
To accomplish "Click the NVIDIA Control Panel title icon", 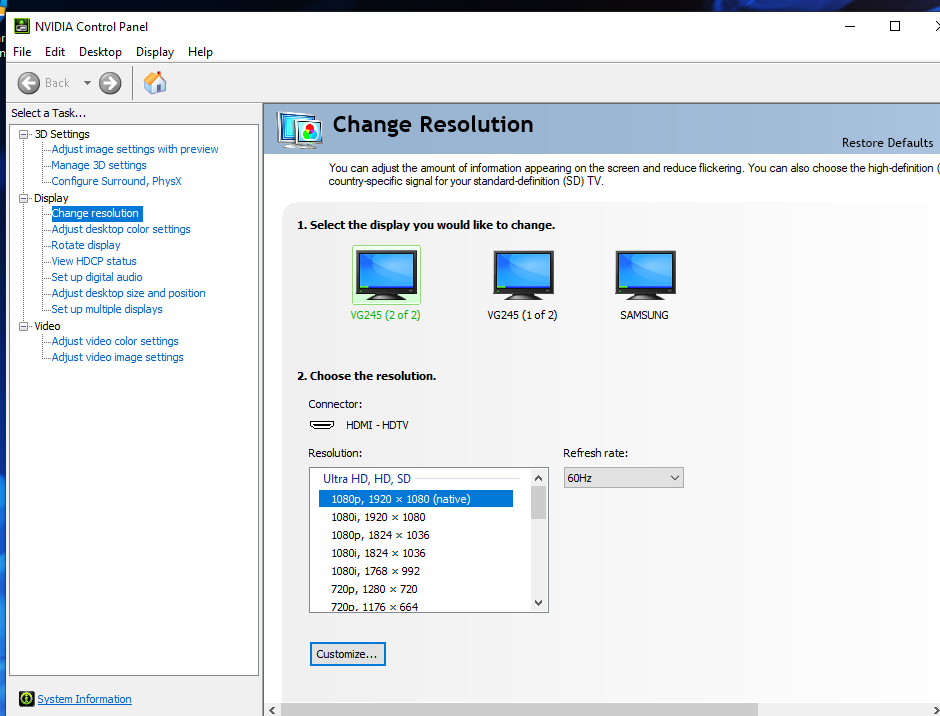I will (x=22, y=26).
